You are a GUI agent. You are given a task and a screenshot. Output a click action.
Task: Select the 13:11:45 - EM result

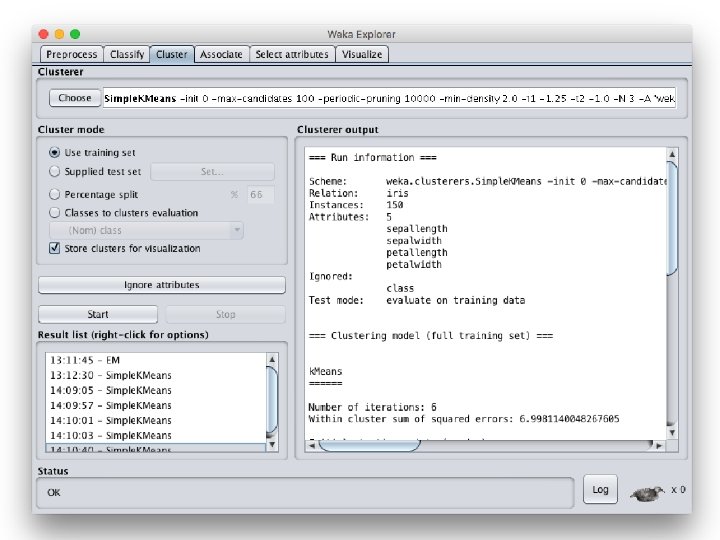click(x=156, y=360)
